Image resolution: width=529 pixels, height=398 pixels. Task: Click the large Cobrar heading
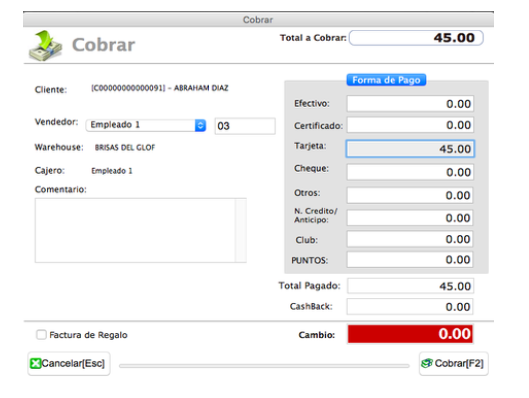tap(104, 45)
